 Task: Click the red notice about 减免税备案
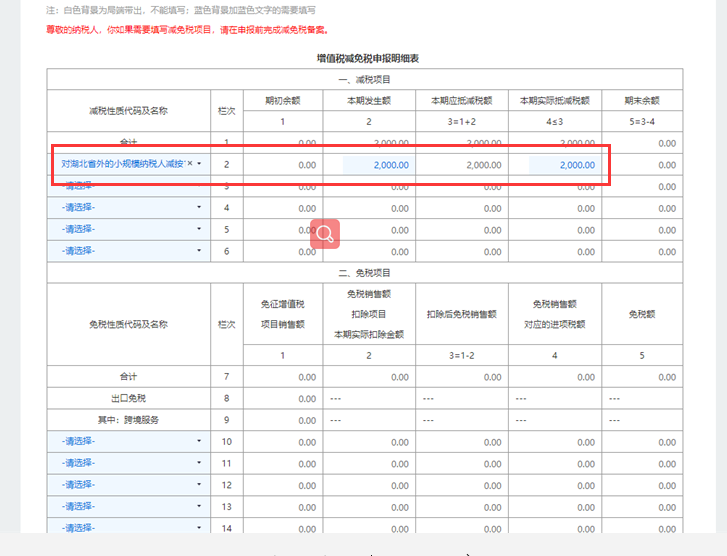point(188,30)
